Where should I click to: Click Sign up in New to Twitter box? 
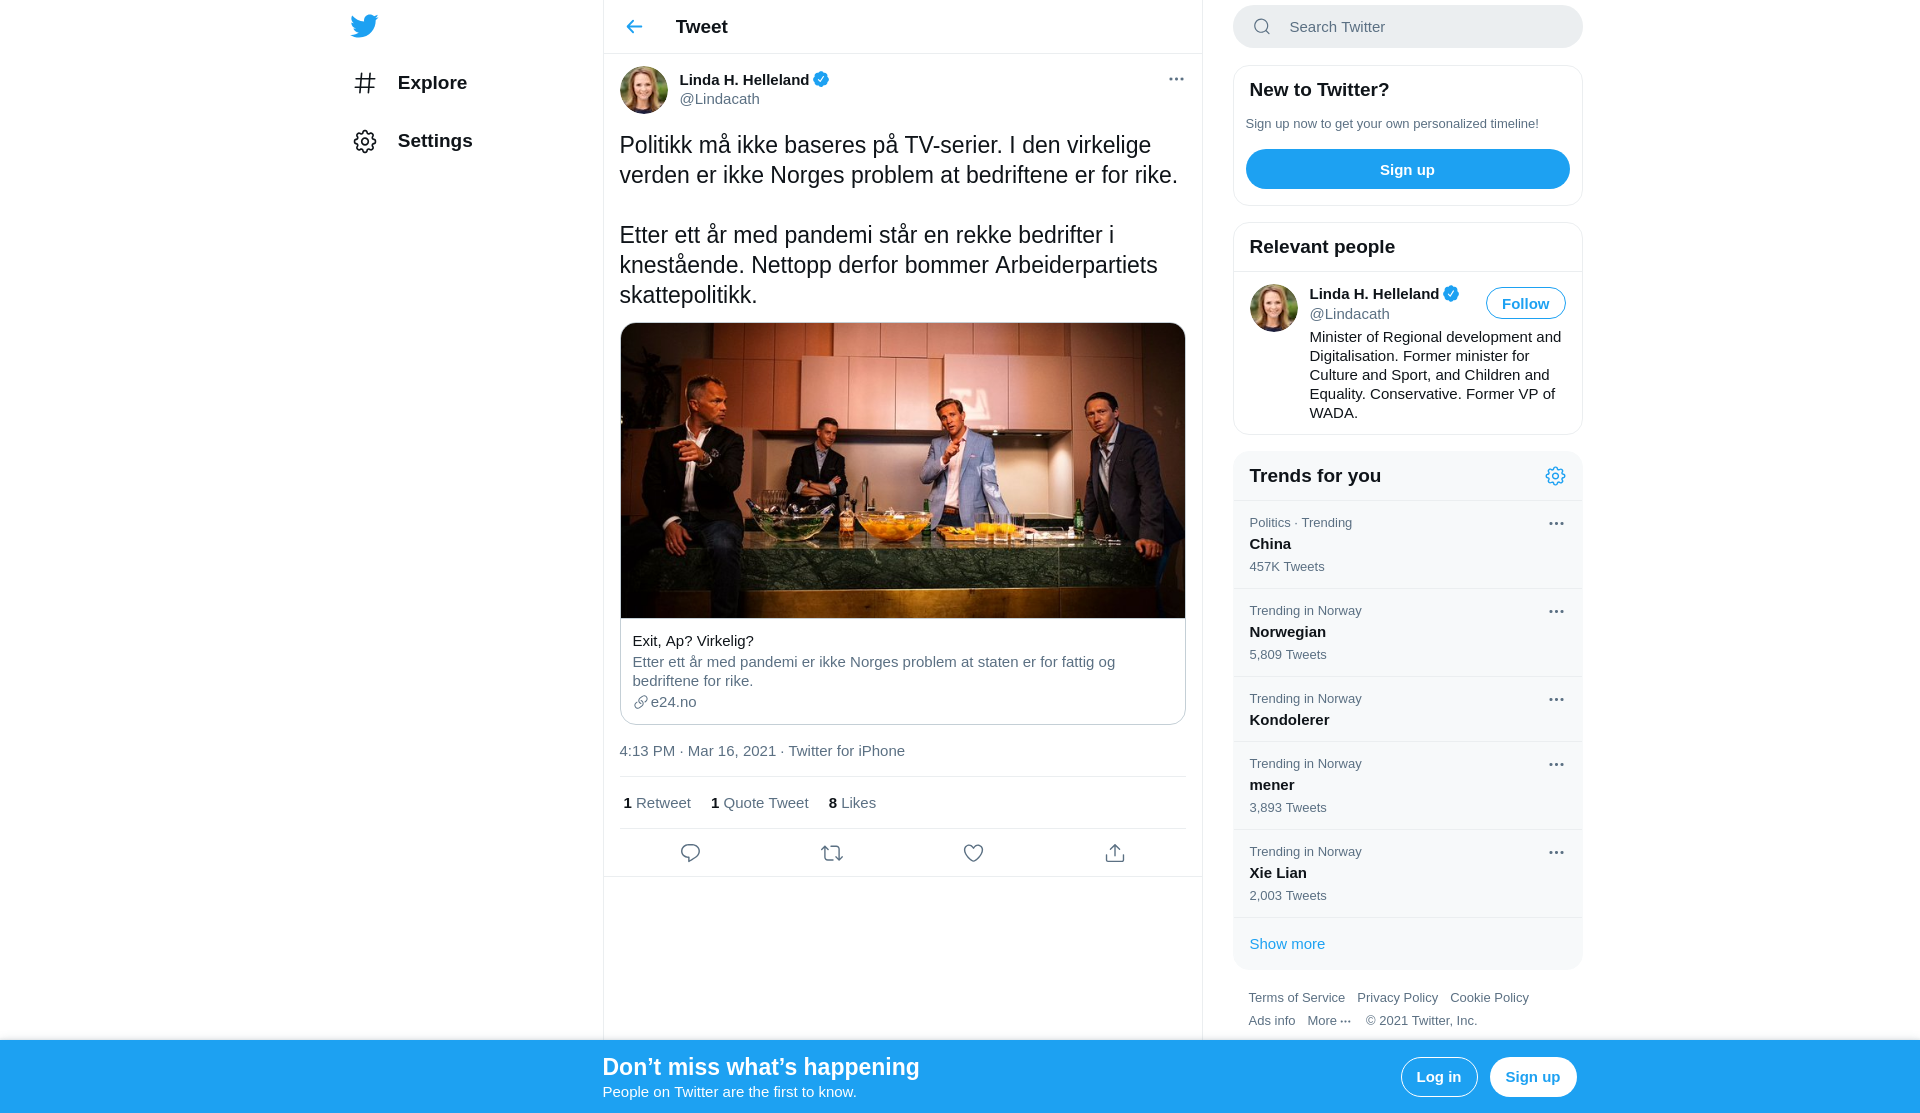(x=1407, y=169)
